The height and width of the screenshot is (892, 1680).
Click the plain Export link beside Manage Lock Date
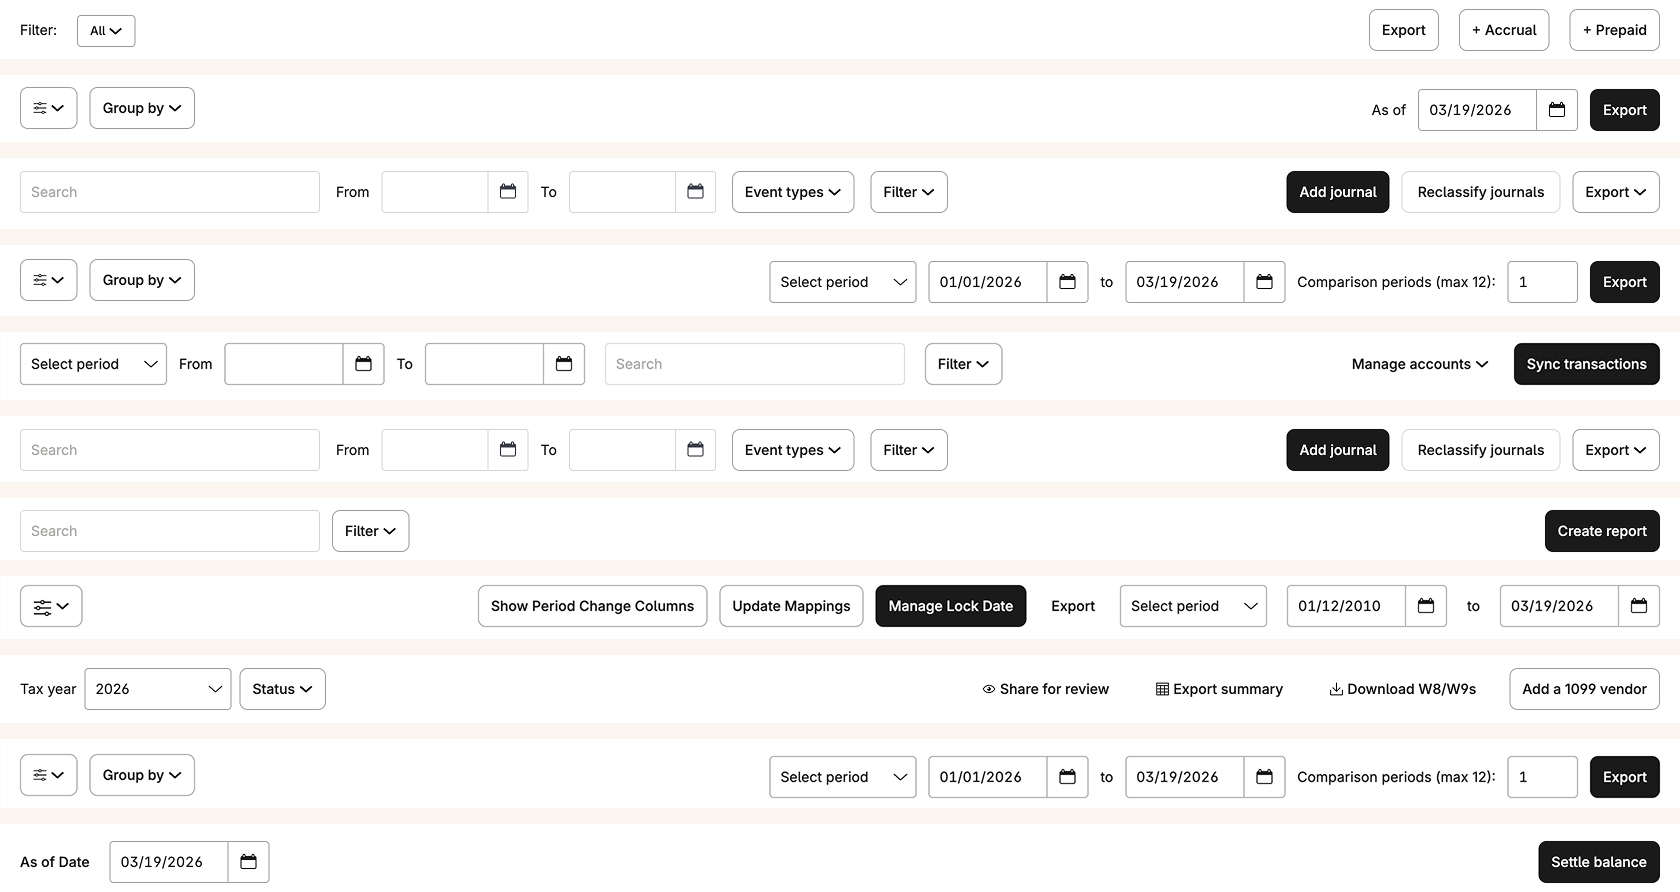click(x=1073, y=606)
